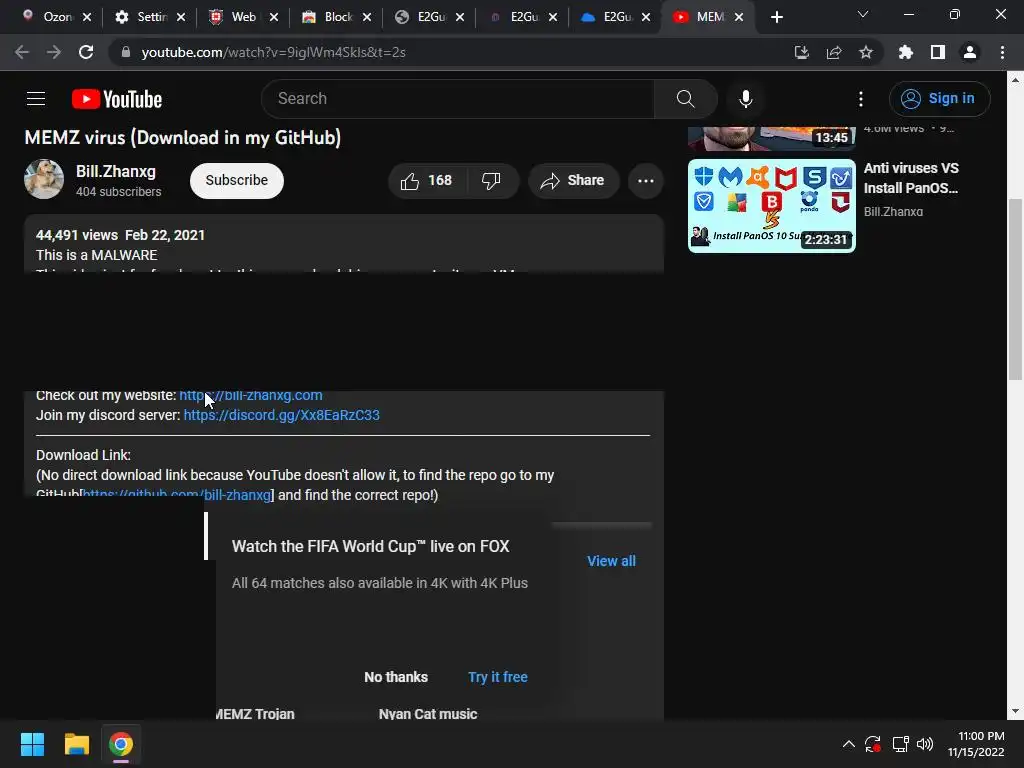Open the YouTube hamburger guide menu

36,99
